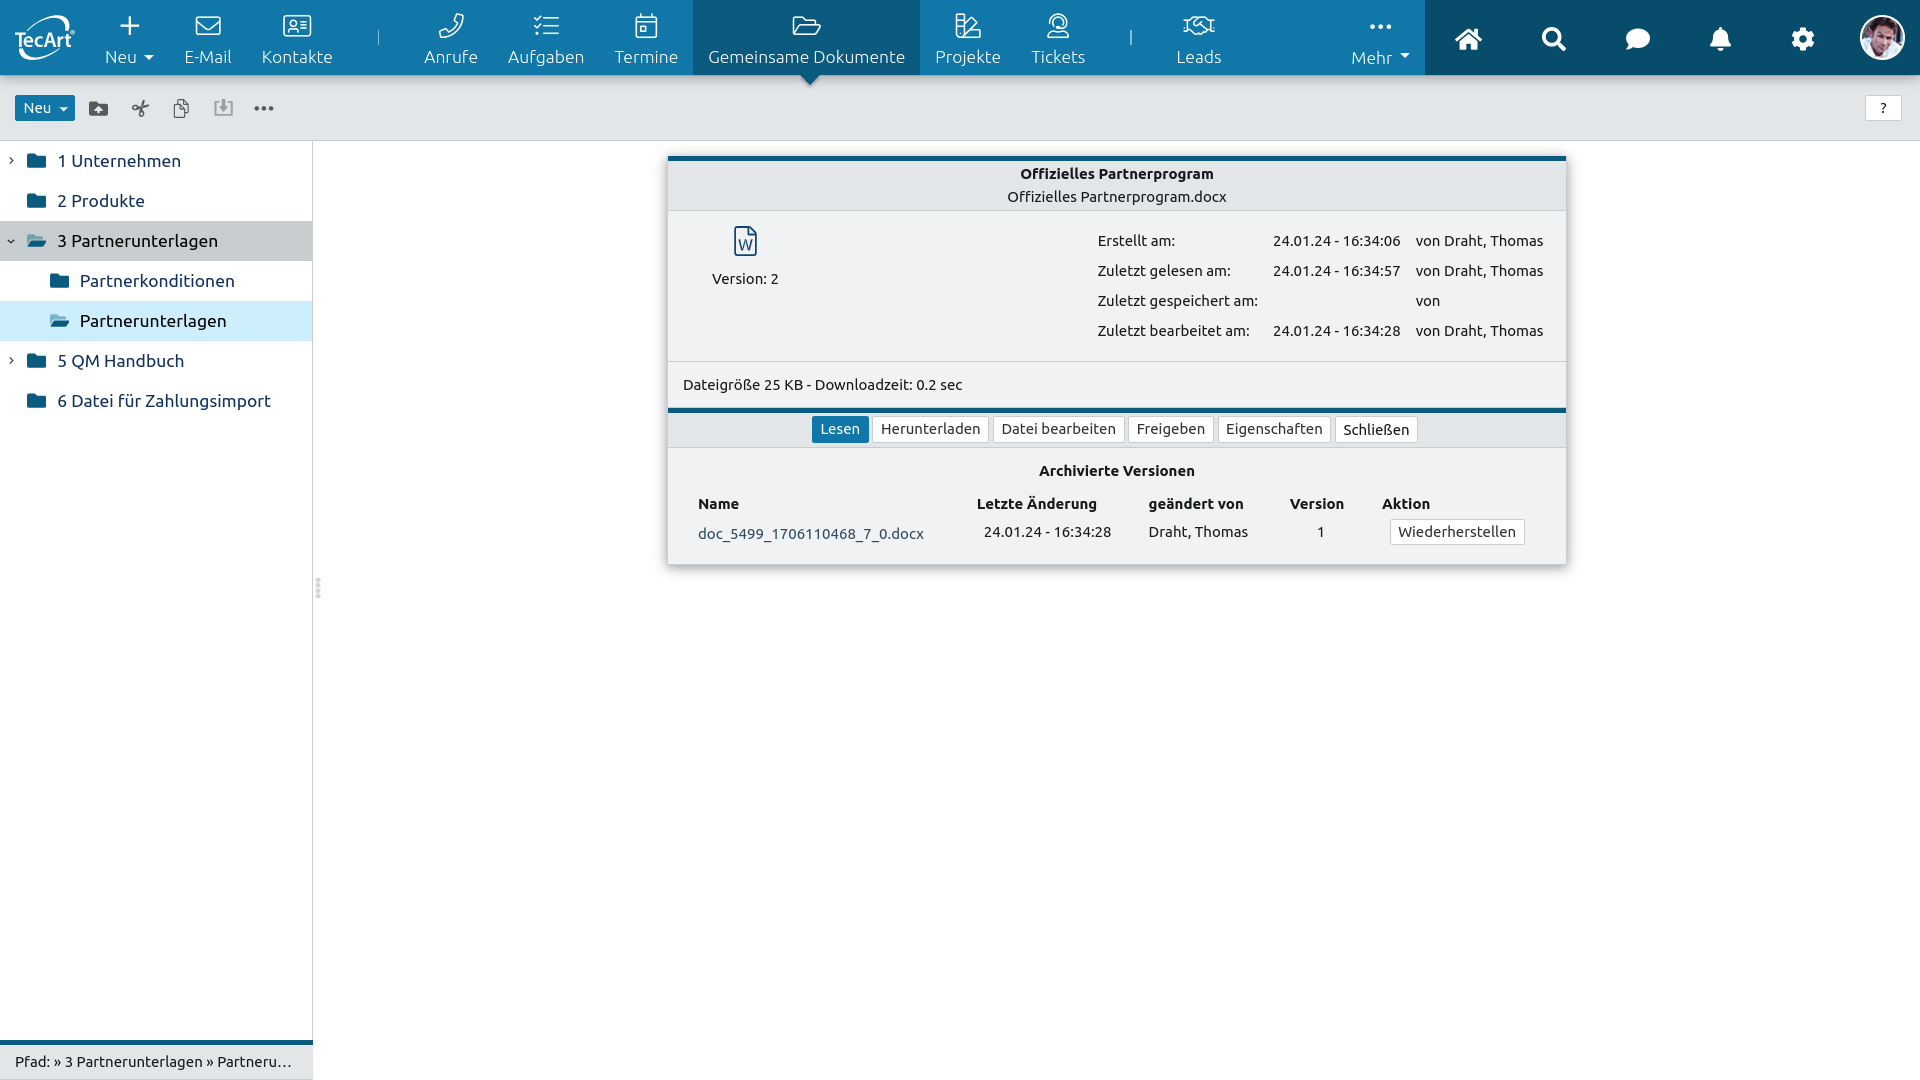This screenshot has width=1920, height=1080.
Task: Click the upload folder icon in toolbar
Action: [x=98, y=108]
